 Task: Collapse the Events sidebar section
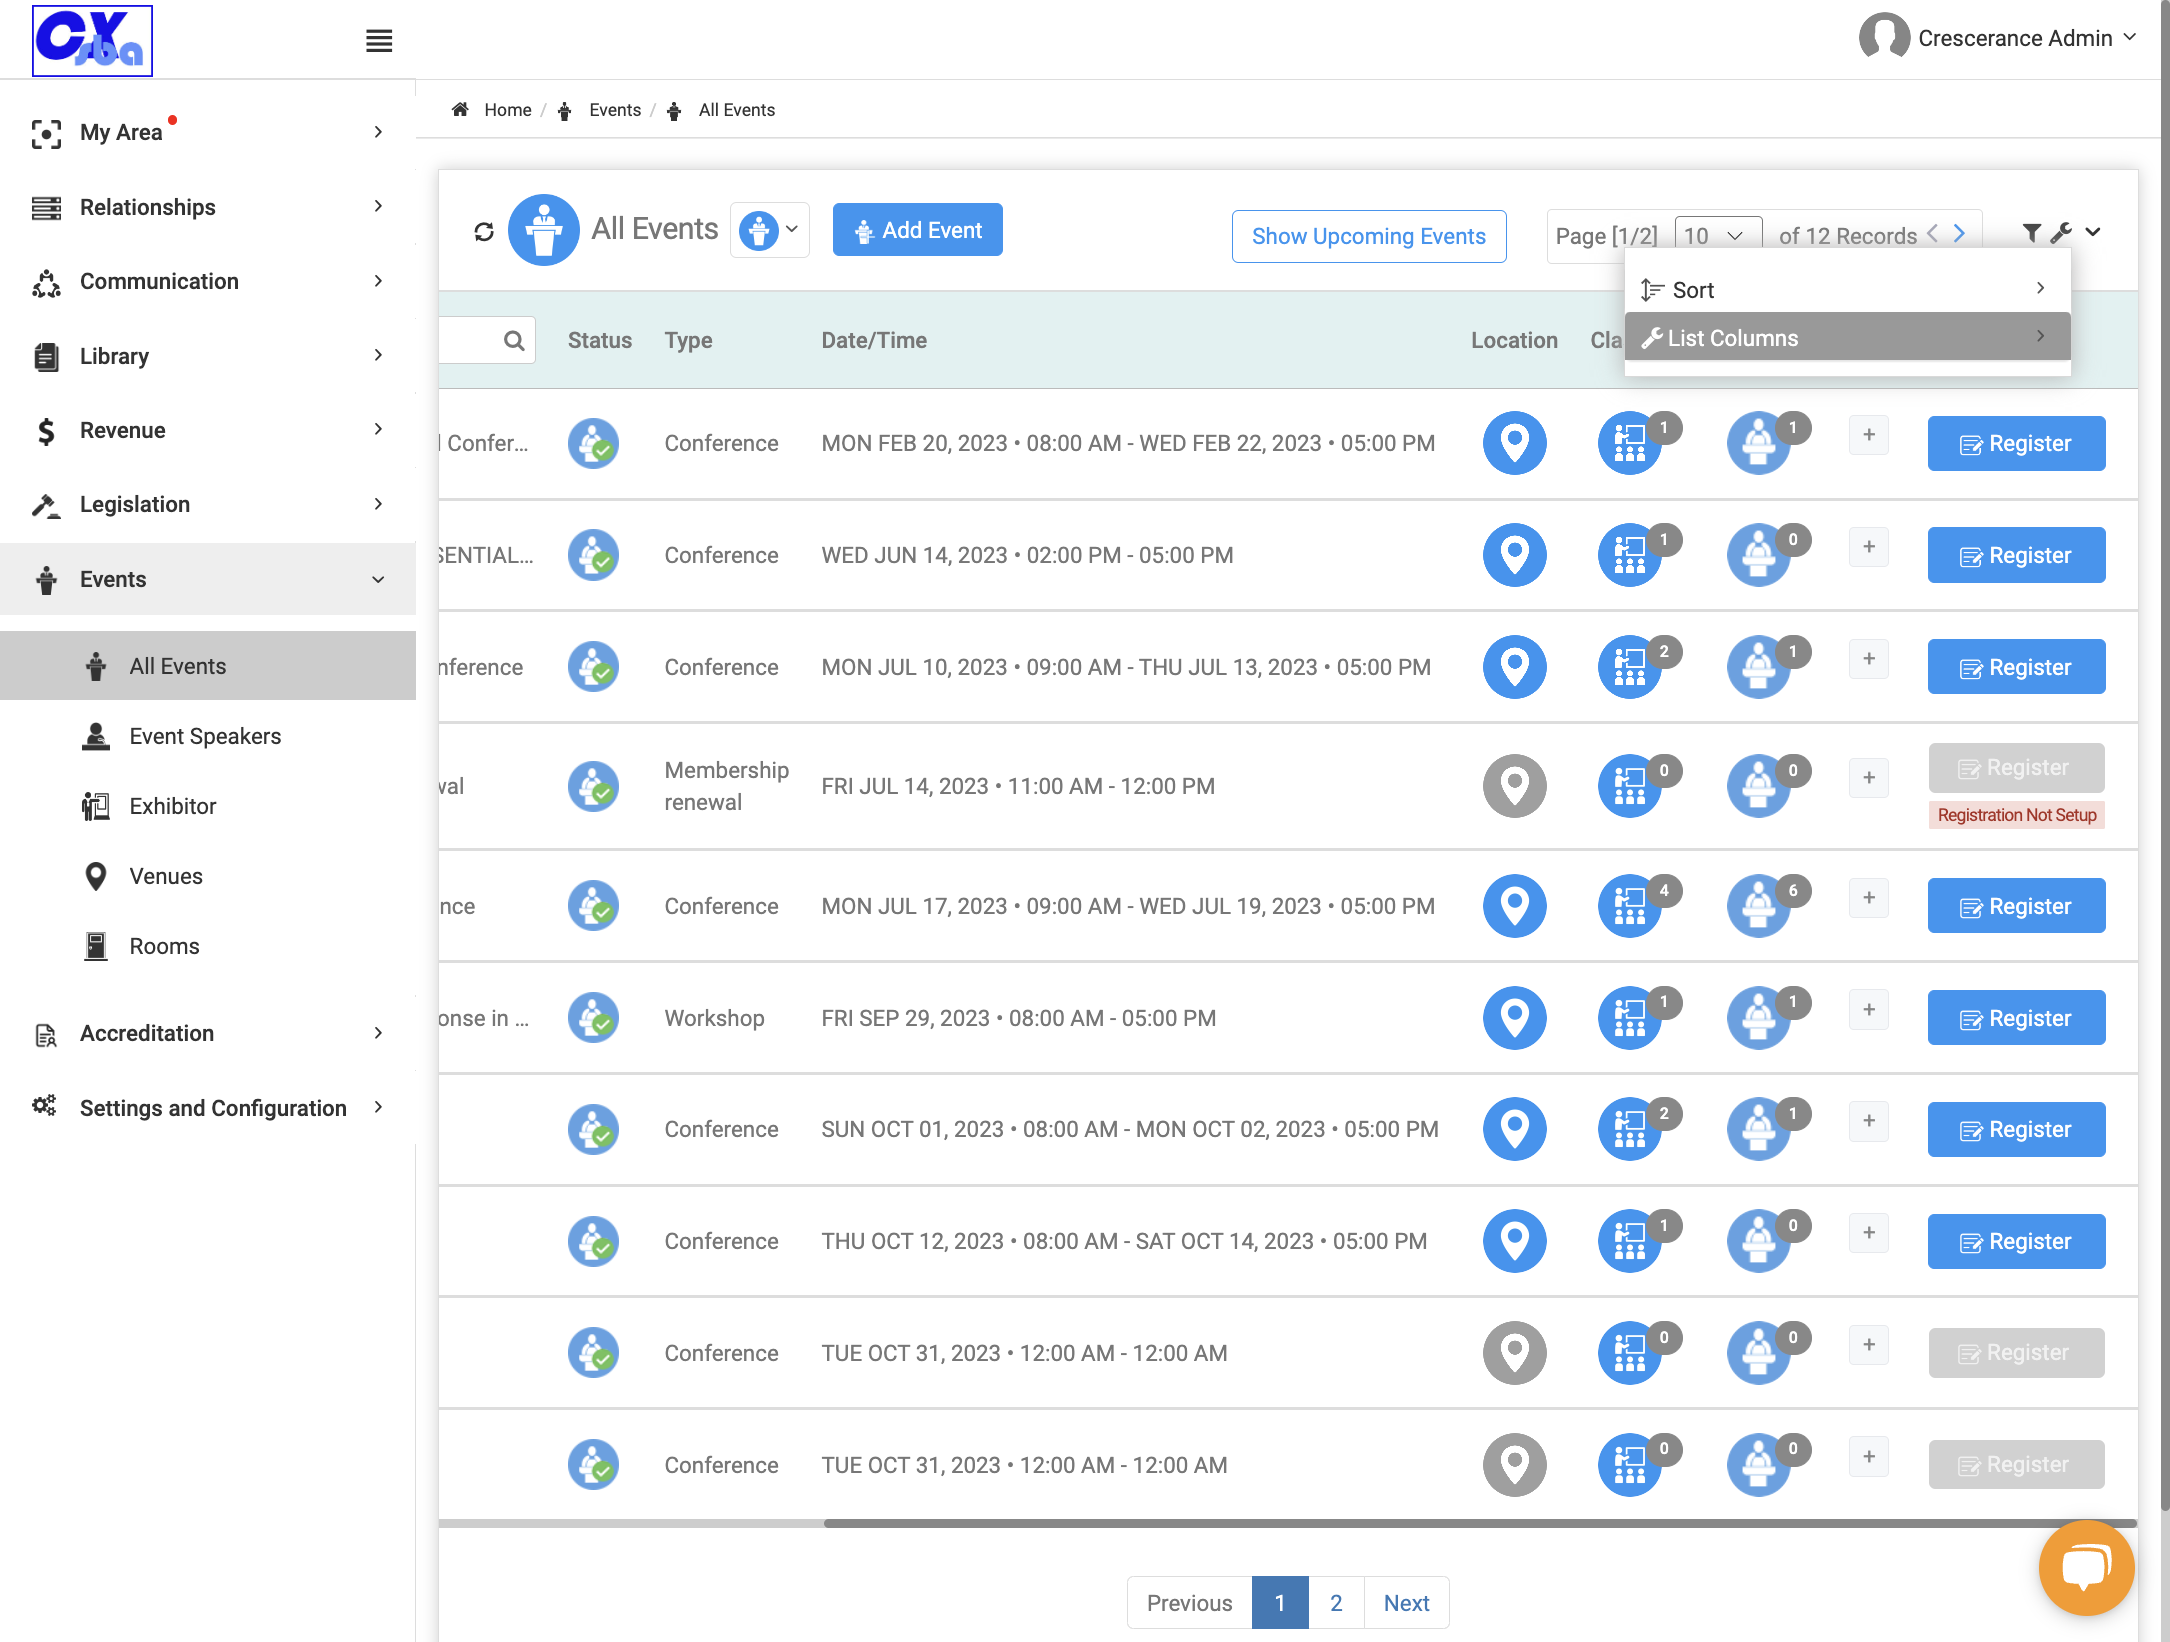(208, 579)
